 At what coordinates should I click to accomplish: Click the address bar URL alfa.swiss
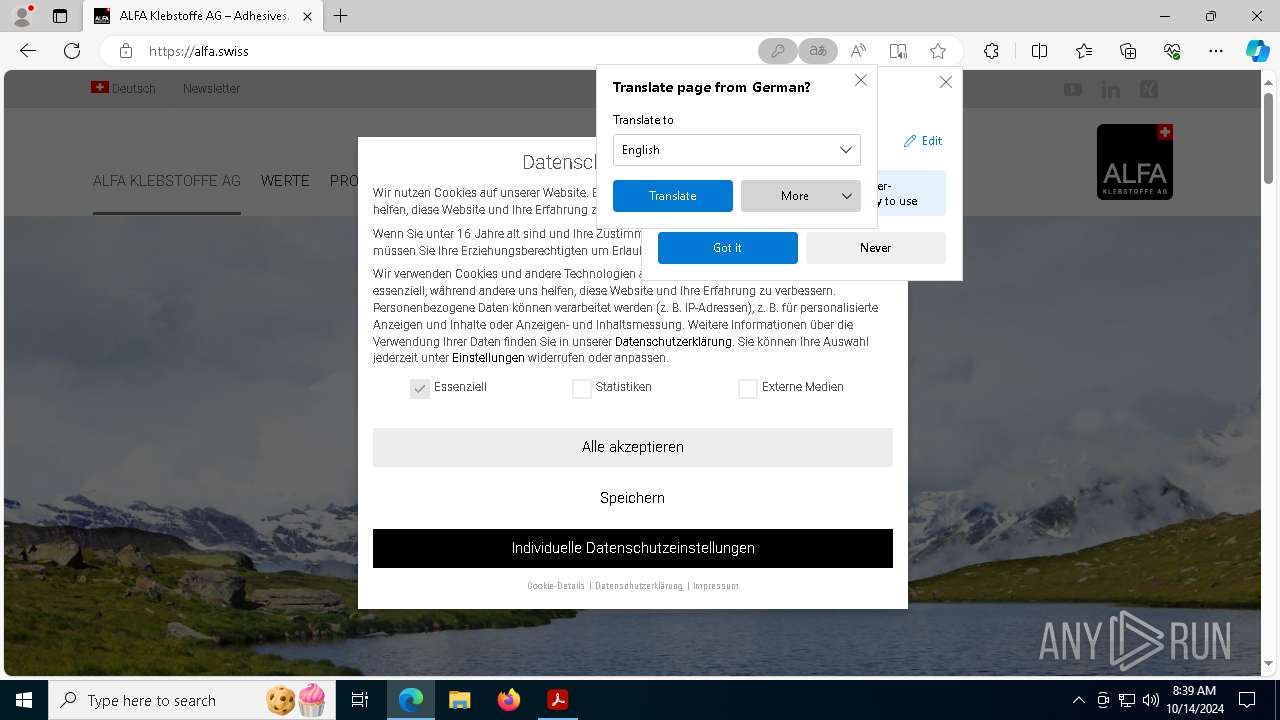pos(199,51)
